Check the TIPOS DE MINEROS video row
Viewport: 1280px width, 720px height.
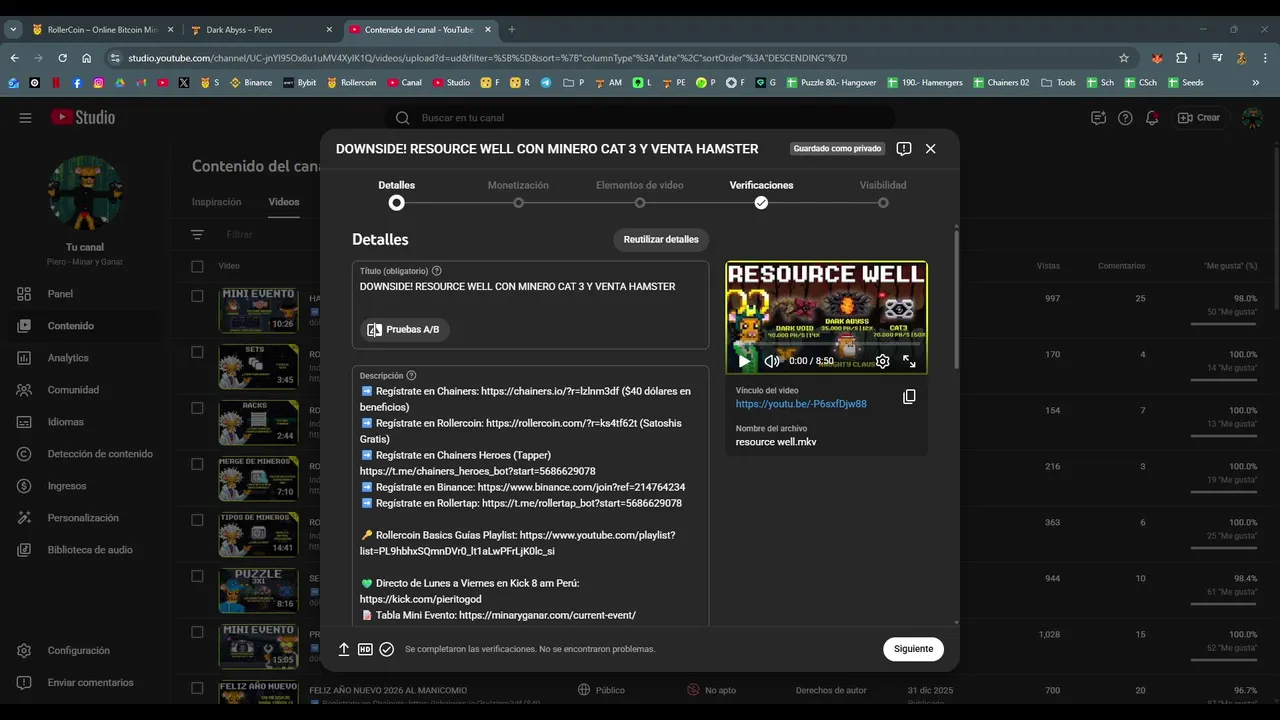click(x=197, y=520)
